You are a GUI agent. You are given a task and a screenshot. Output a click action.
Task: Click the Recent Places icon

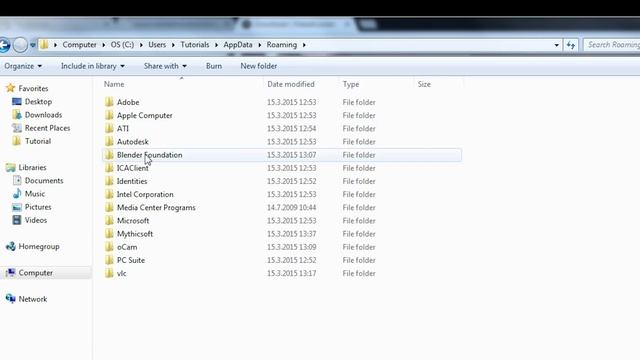(x=17, y=128)
